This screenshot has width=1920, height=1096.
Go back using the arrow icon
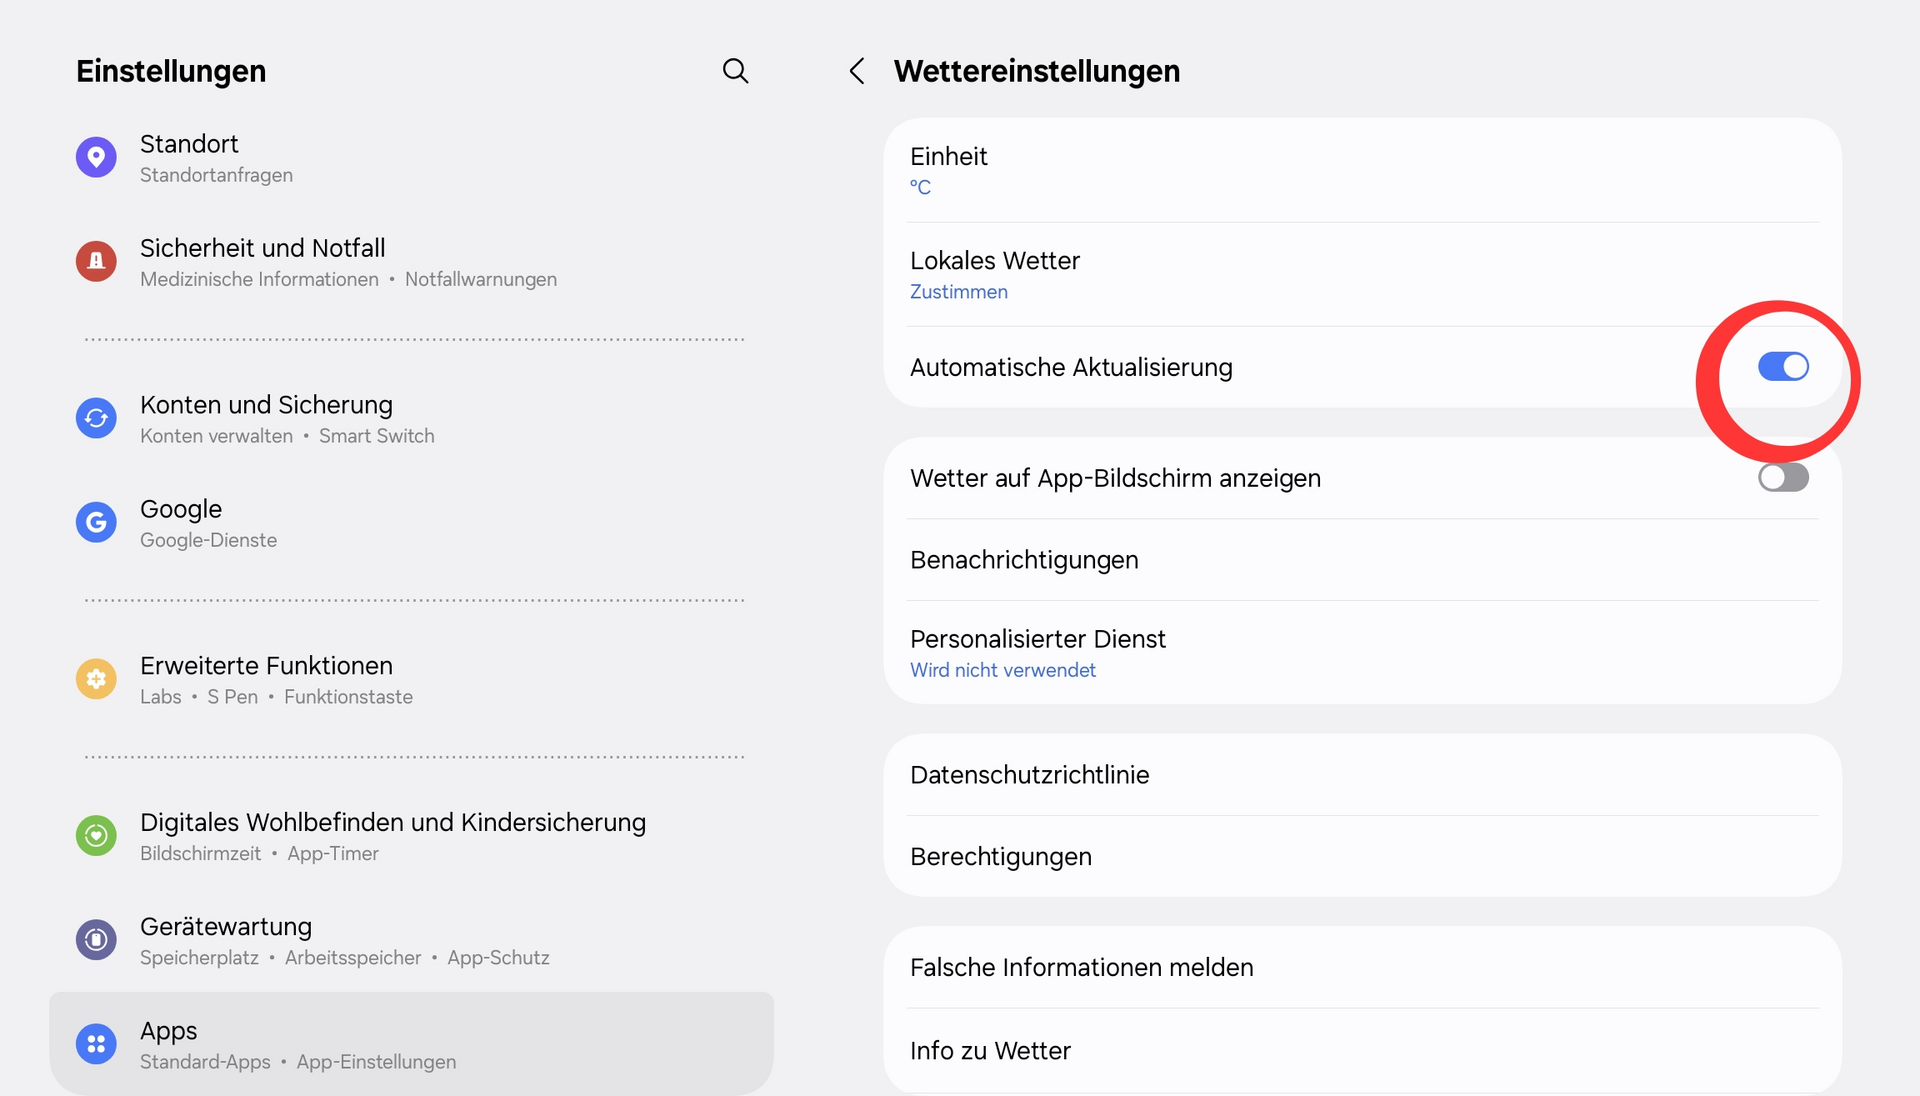pyautogui.click(x=857, y=71)
